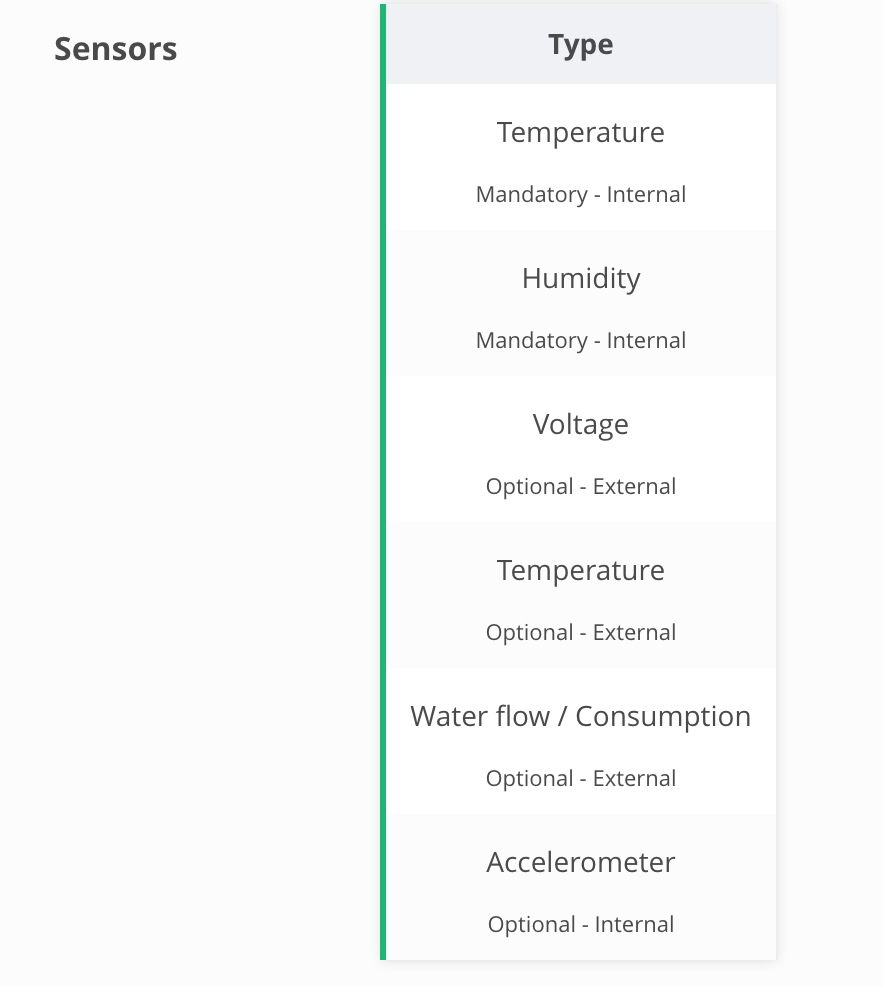Select the first Temperature sensor row

pyautogui.click(x=581, y=157)
